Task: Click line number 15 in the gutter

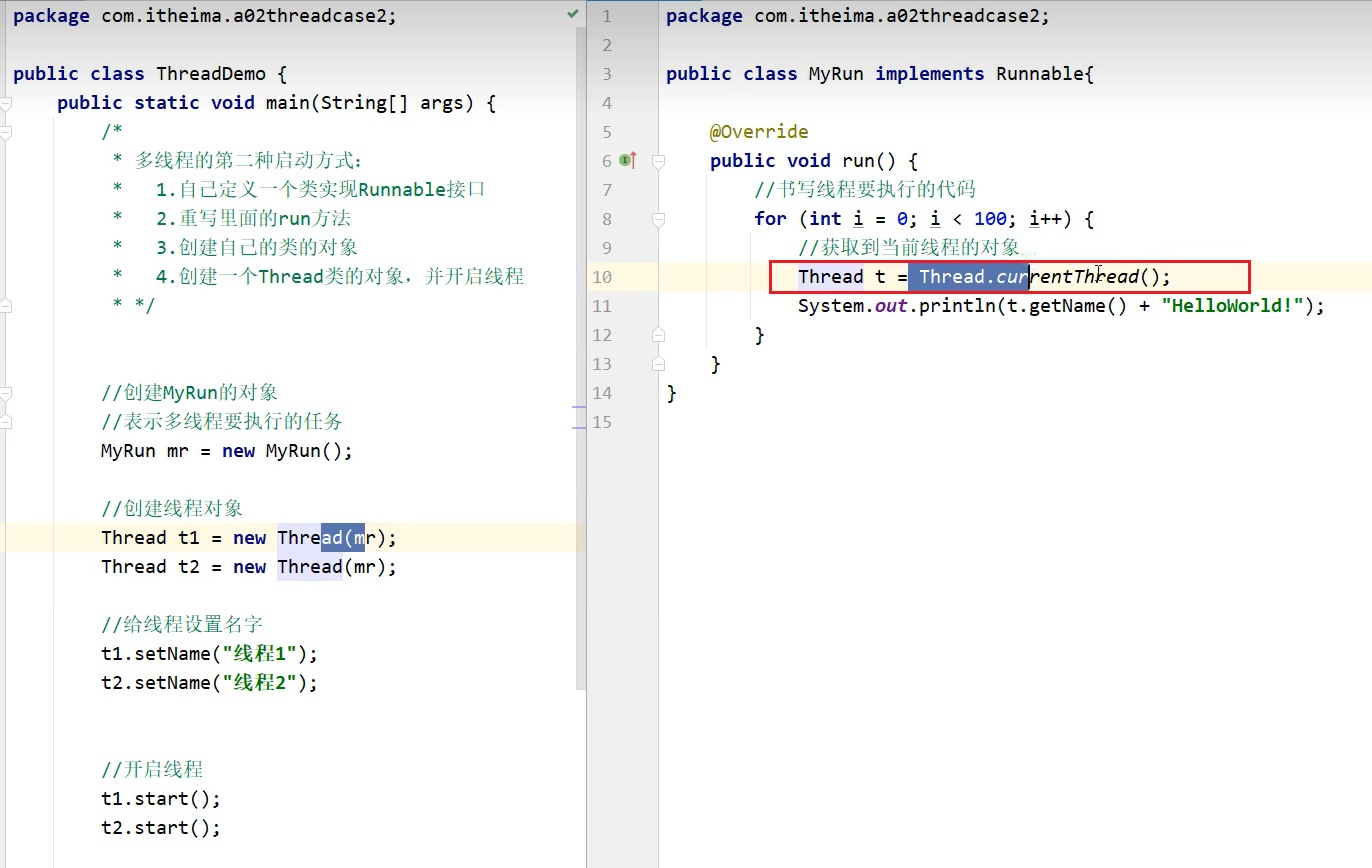Action: [x=602, y=422]
